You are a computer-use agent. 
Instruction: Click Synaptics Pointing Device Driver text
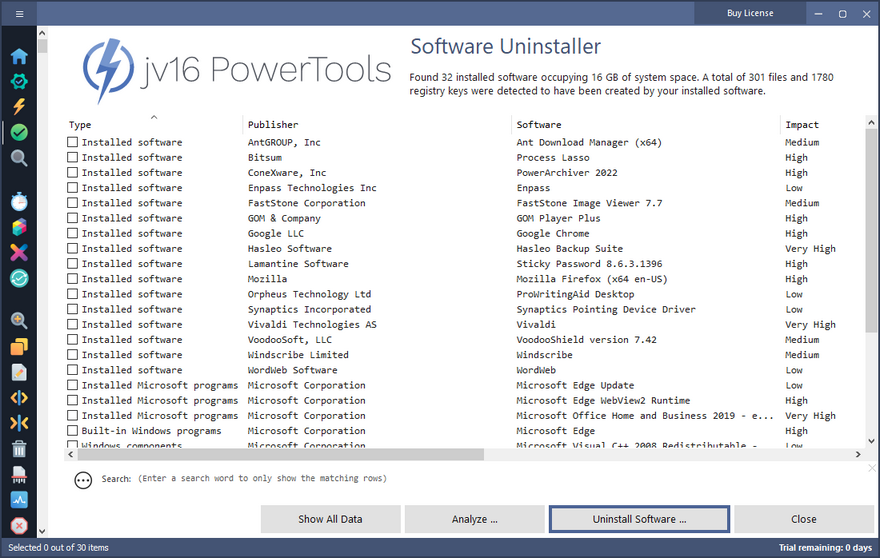[606, 309]
